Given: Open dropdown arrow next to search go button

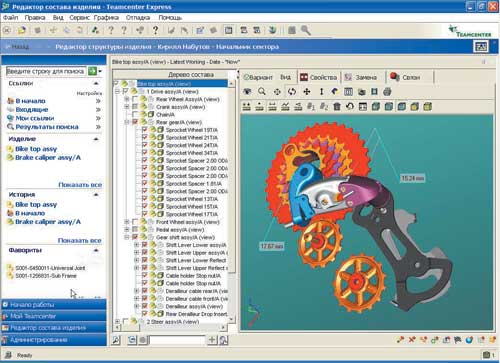Looking at the screenshot, I should pos(100,71).
